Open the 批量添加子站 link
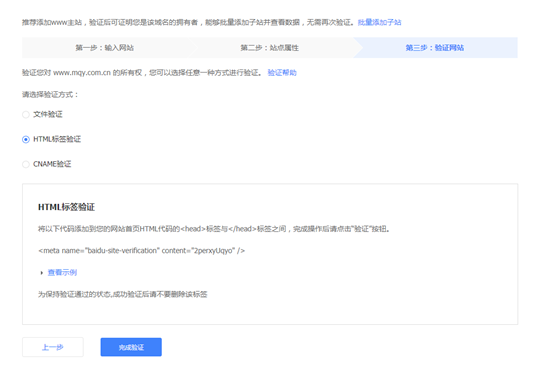Image resolution: width=558 pixels, height=388 pixels. 379,22
